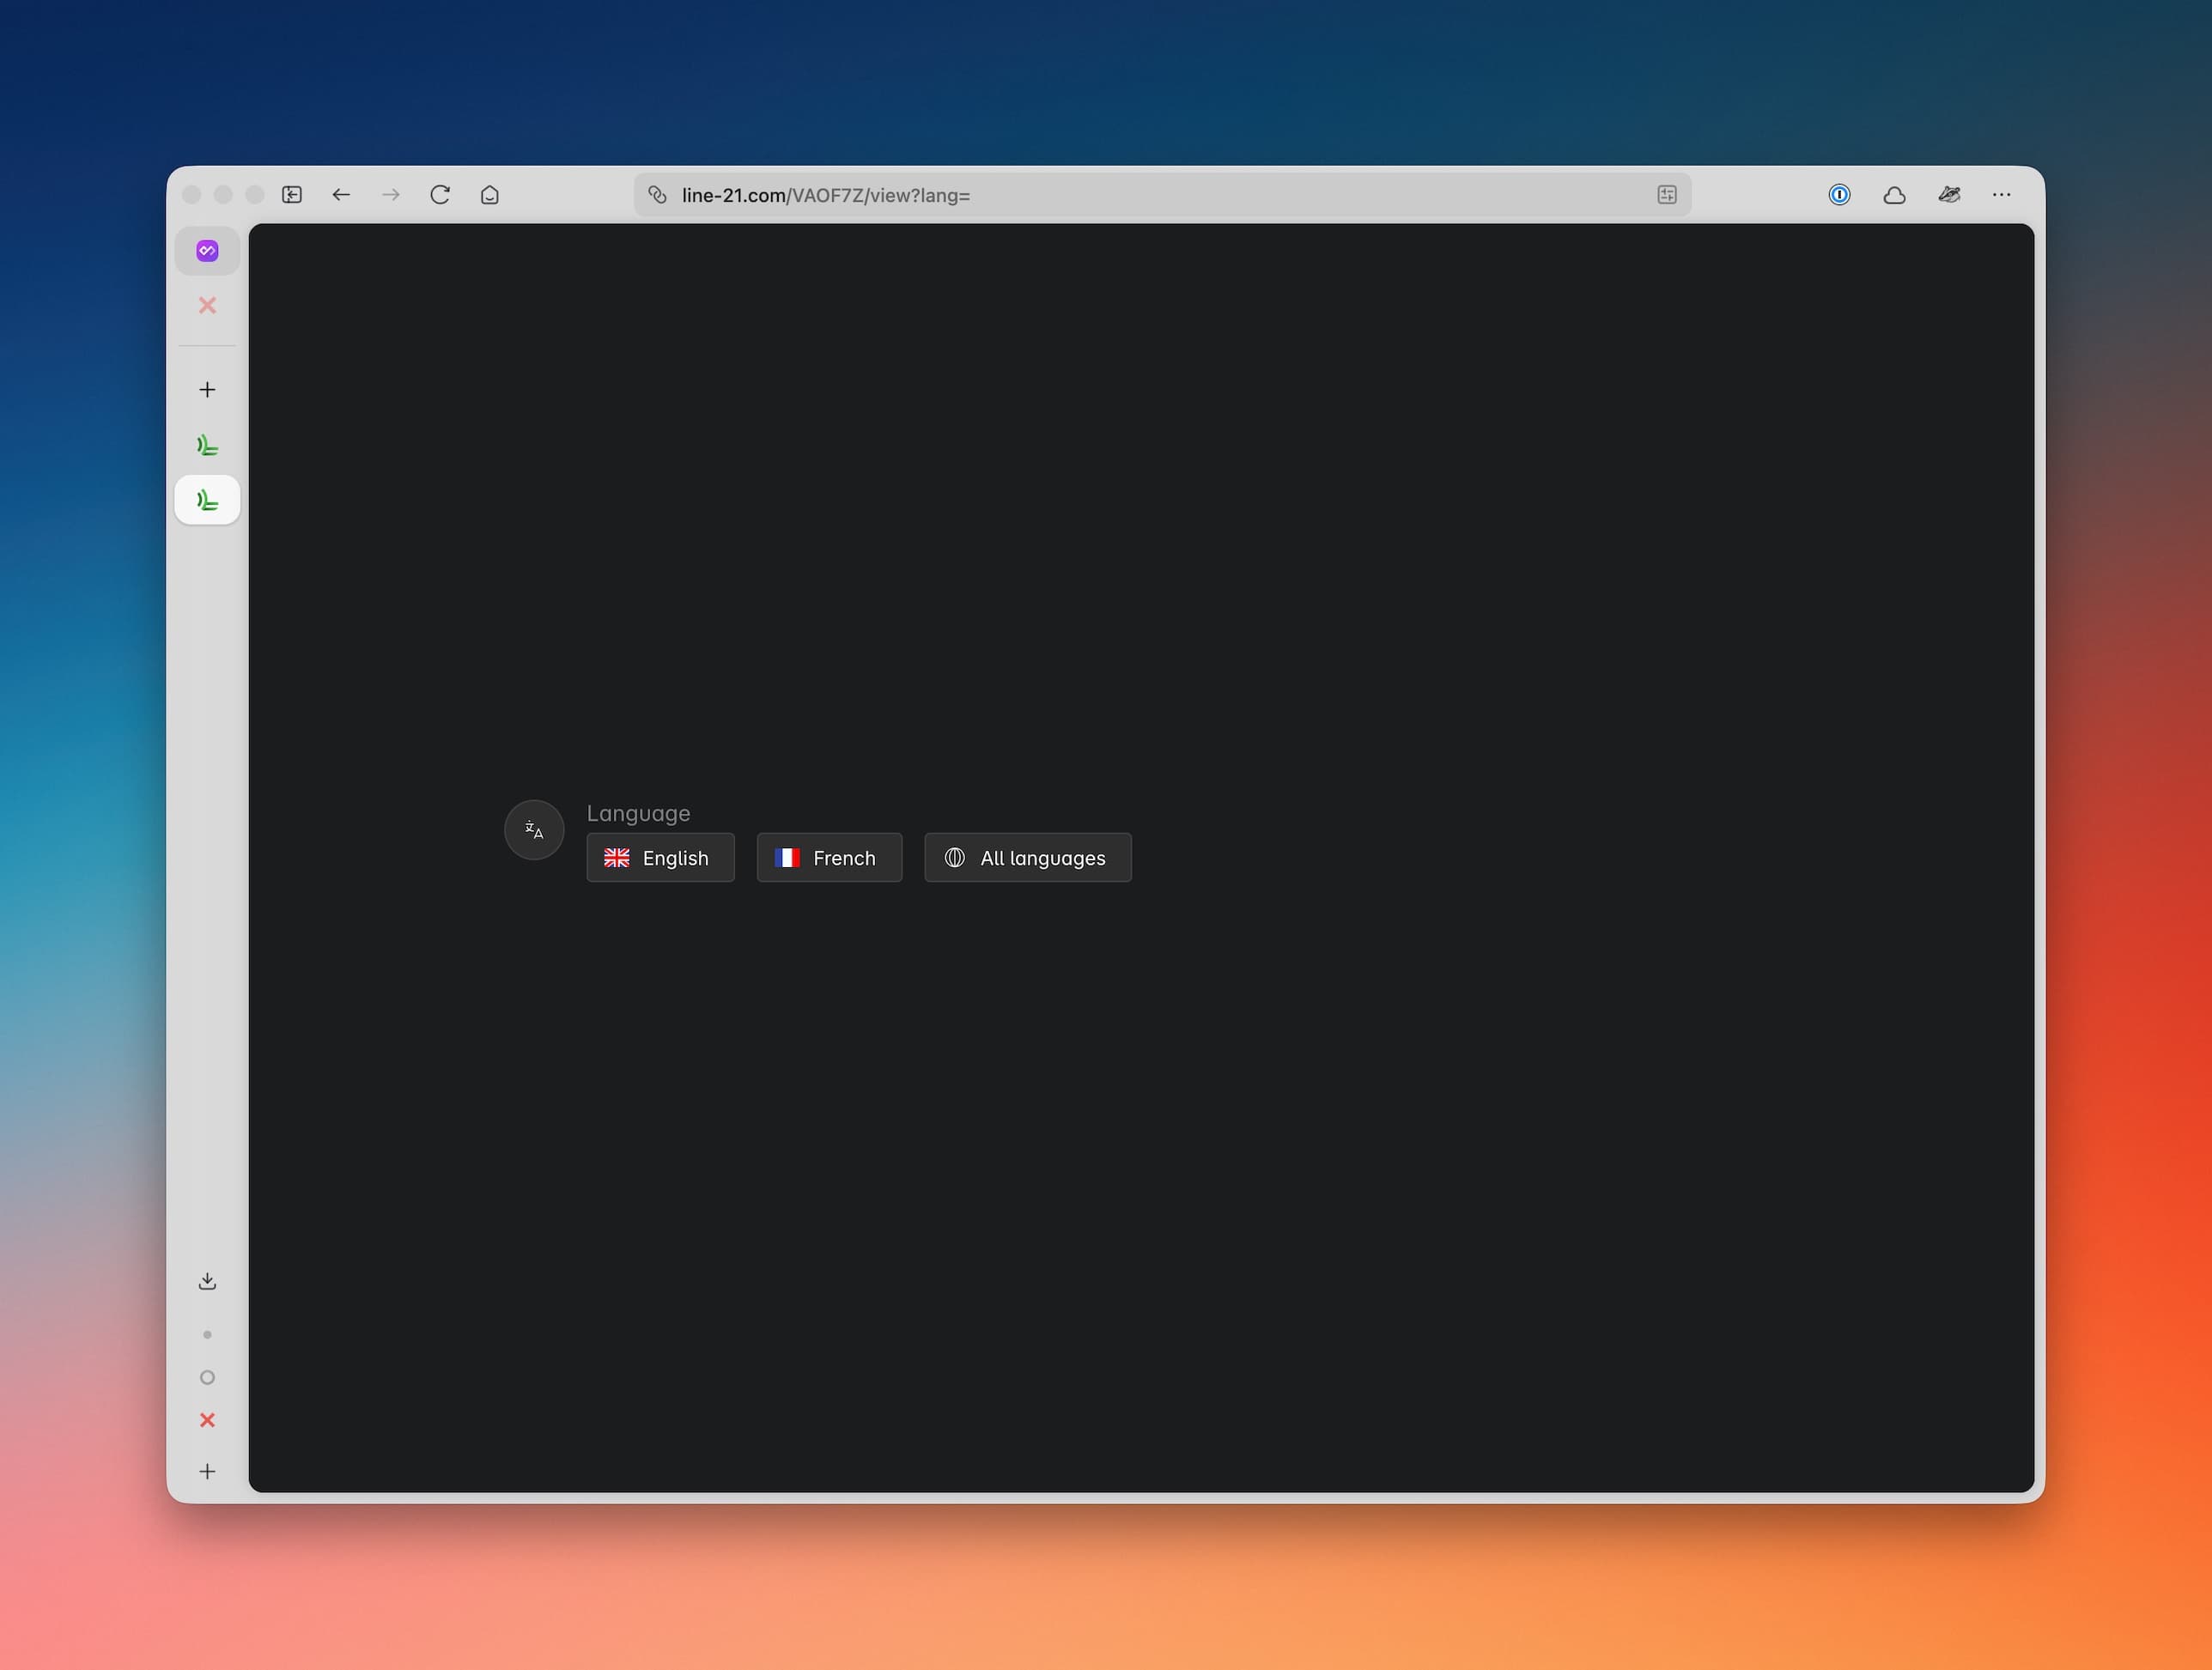Open the downloads icon in the sidebar

tap(207, 1280)
